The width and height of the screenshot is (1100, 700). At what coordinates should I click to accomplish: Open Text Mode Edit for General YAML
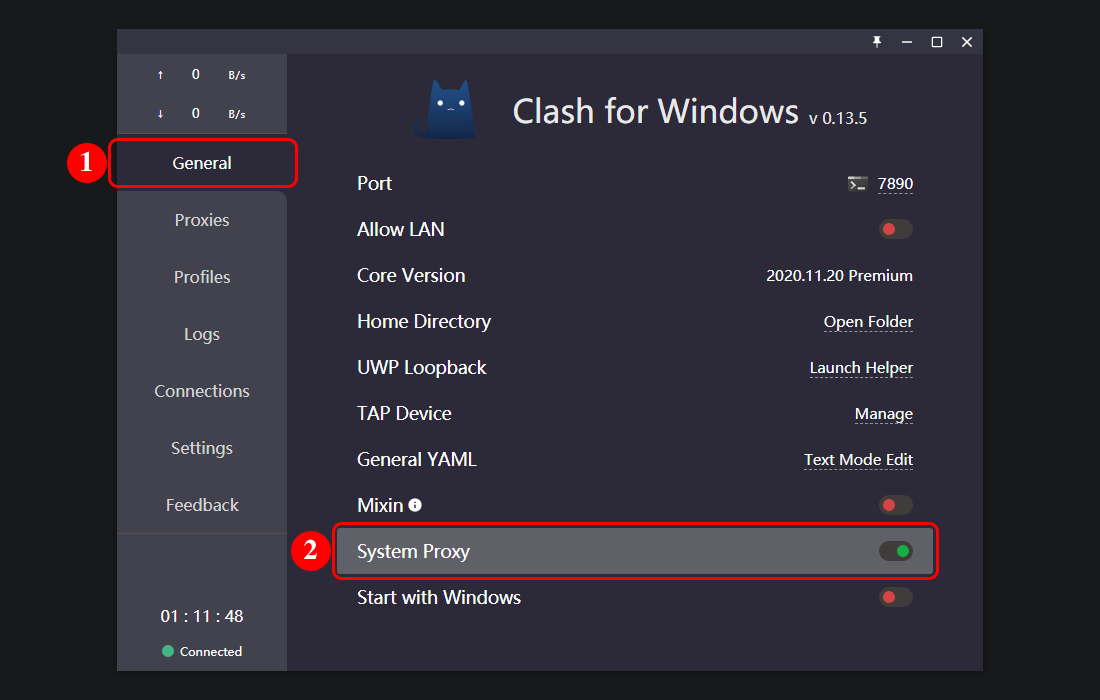(x=858, y=460)
